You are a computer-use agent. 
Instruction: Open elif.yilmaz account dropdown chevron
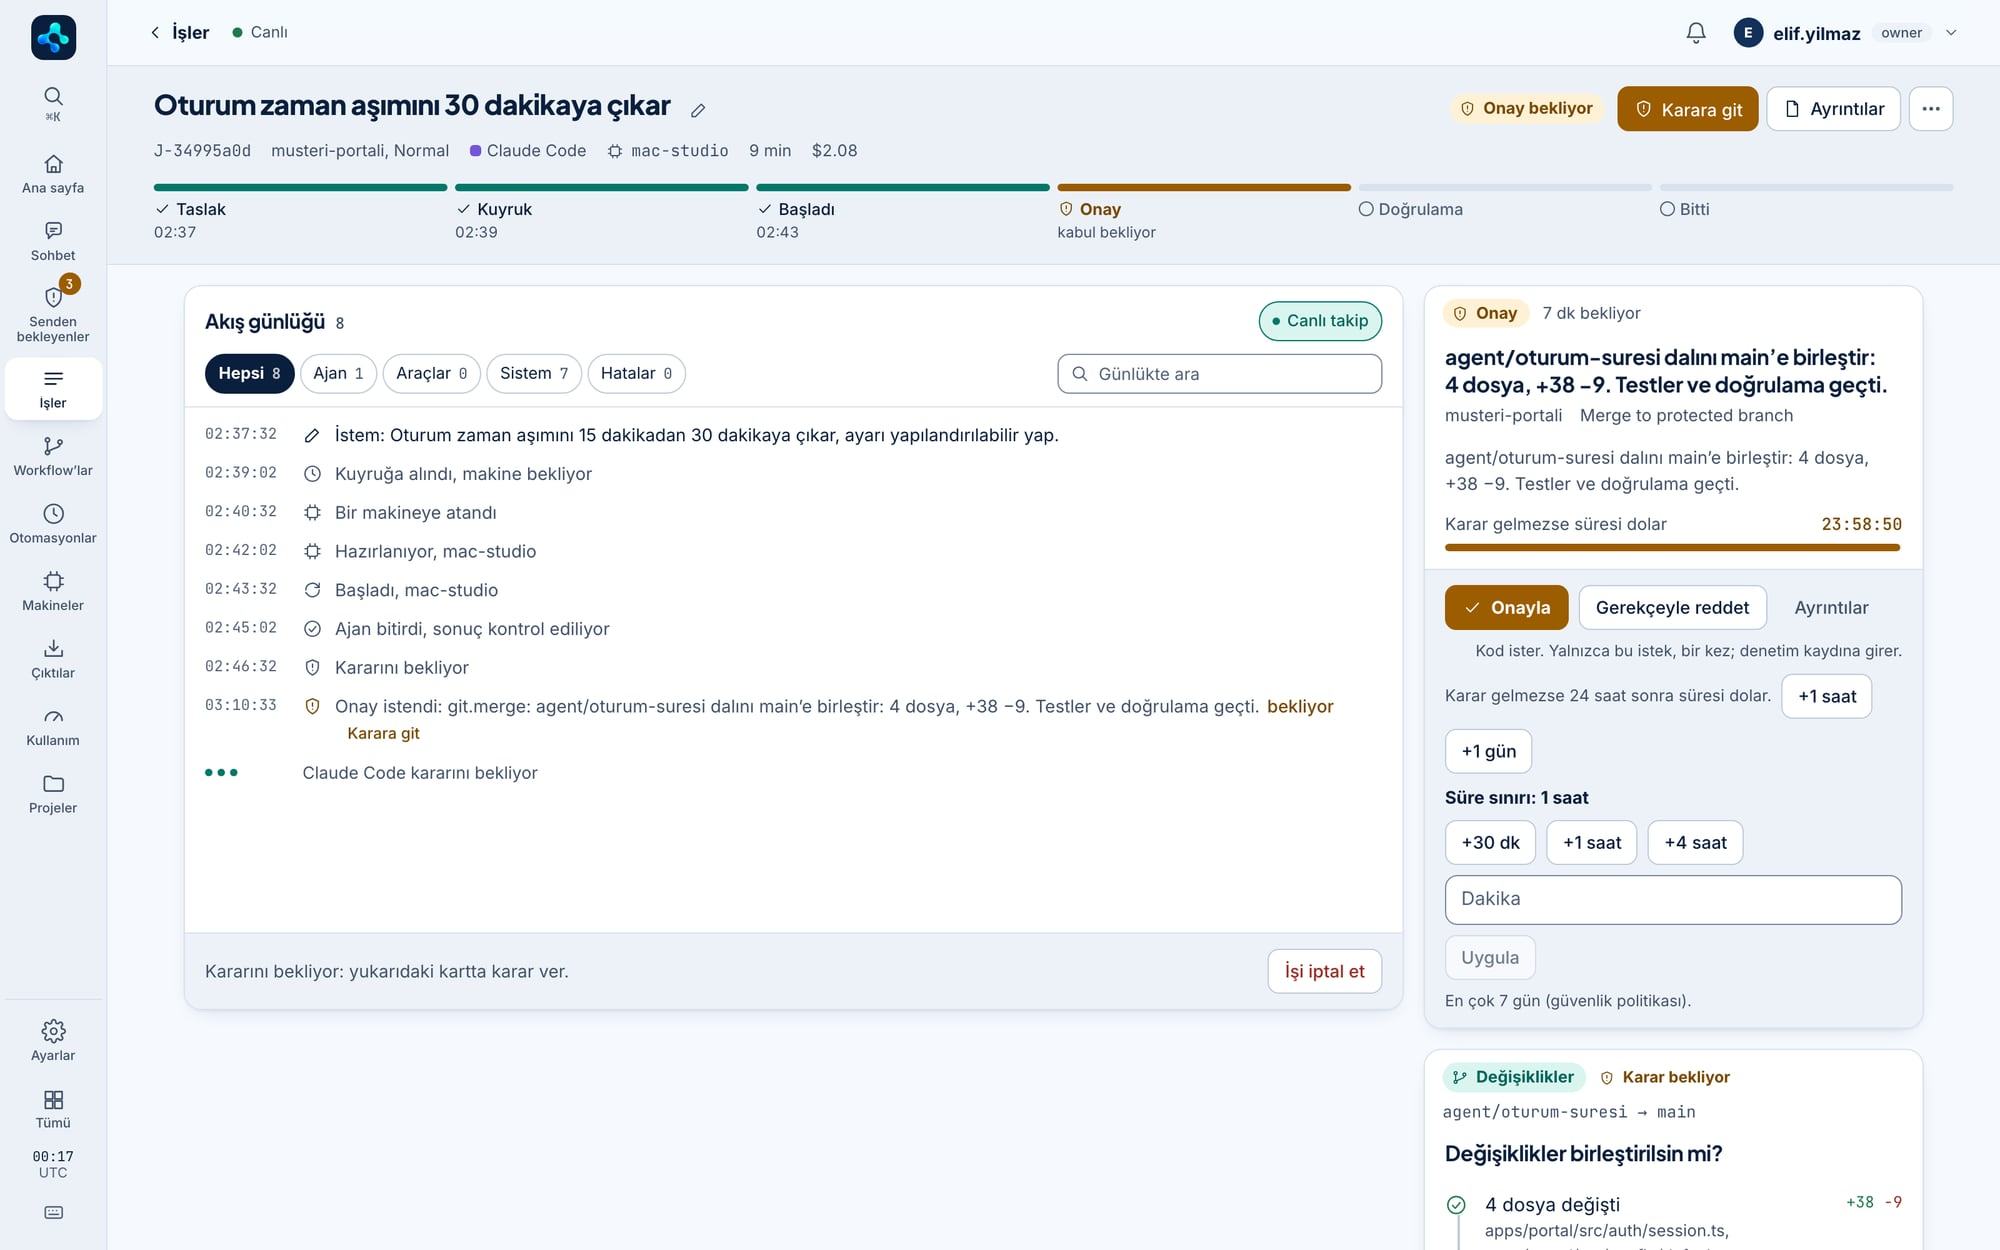coord(1950,33)
